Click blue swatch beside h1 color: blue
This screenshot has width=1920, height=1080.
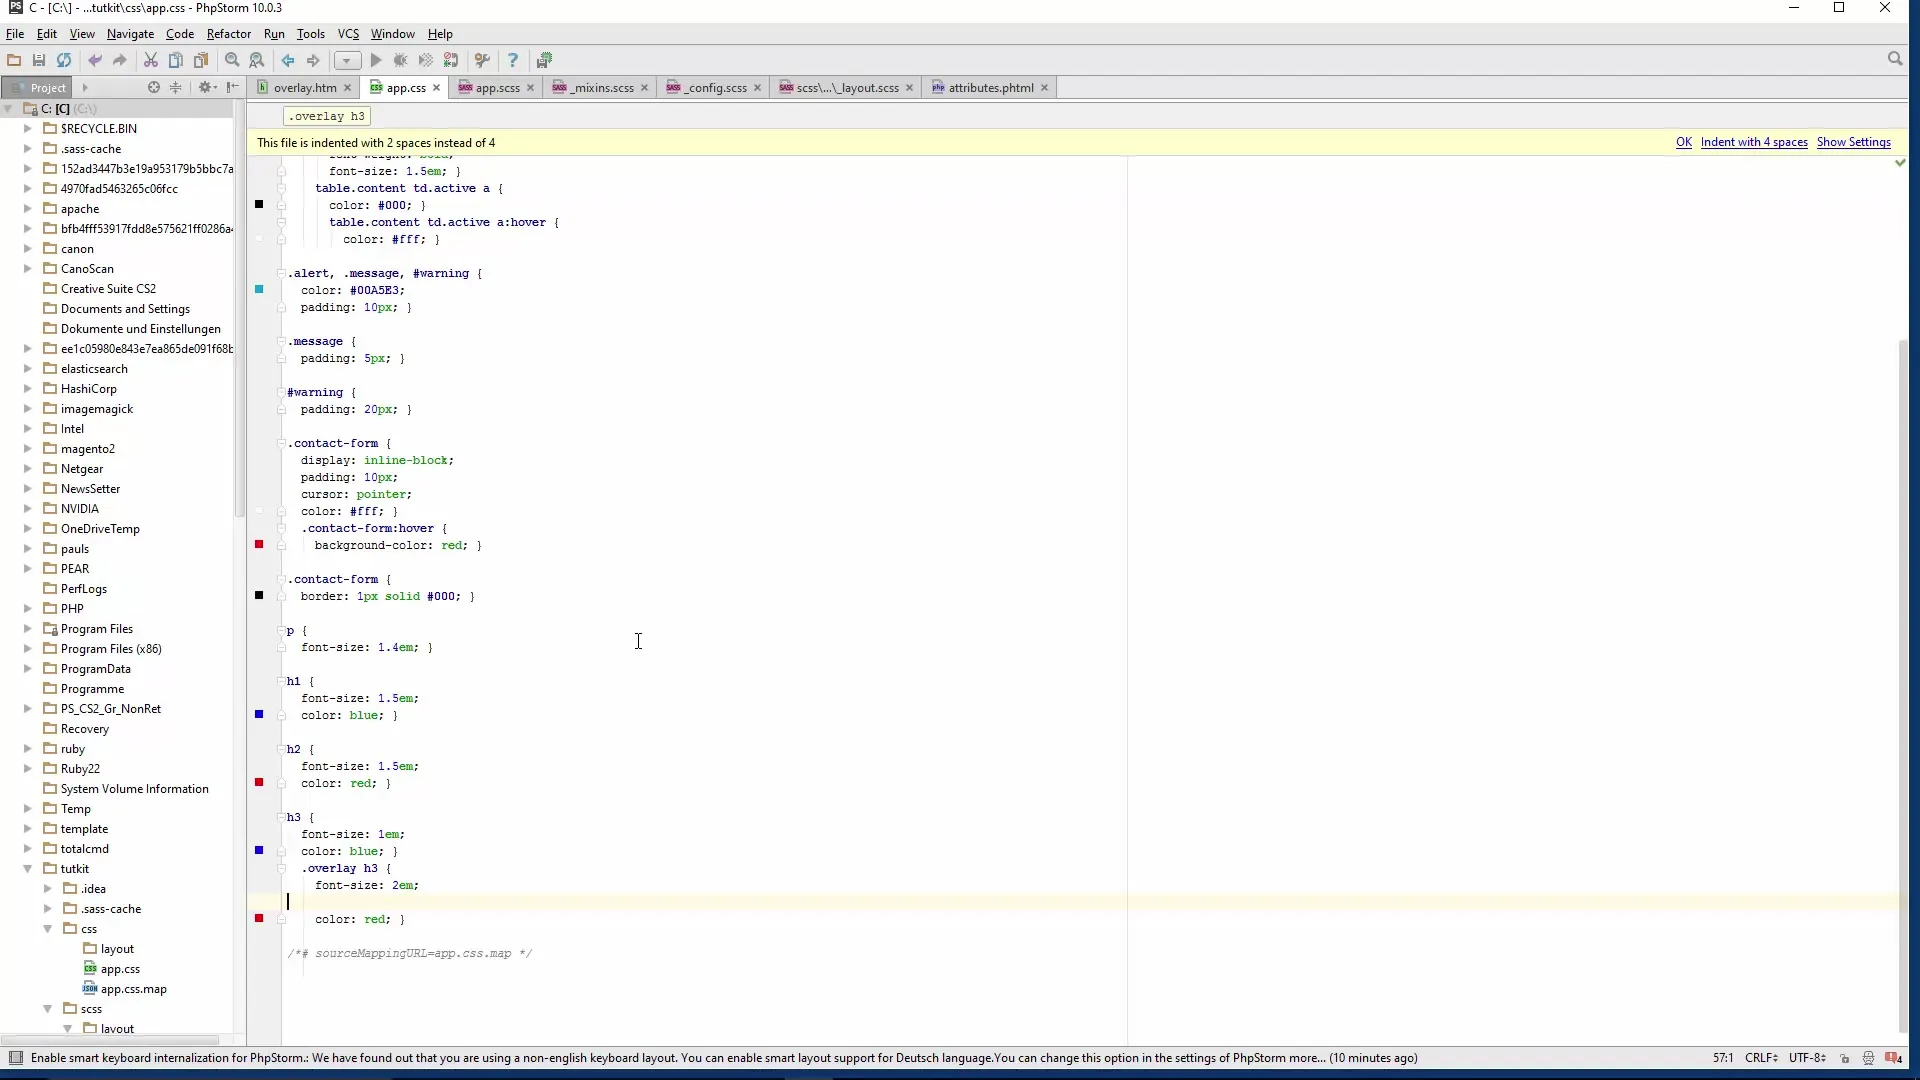pos(259,714)
